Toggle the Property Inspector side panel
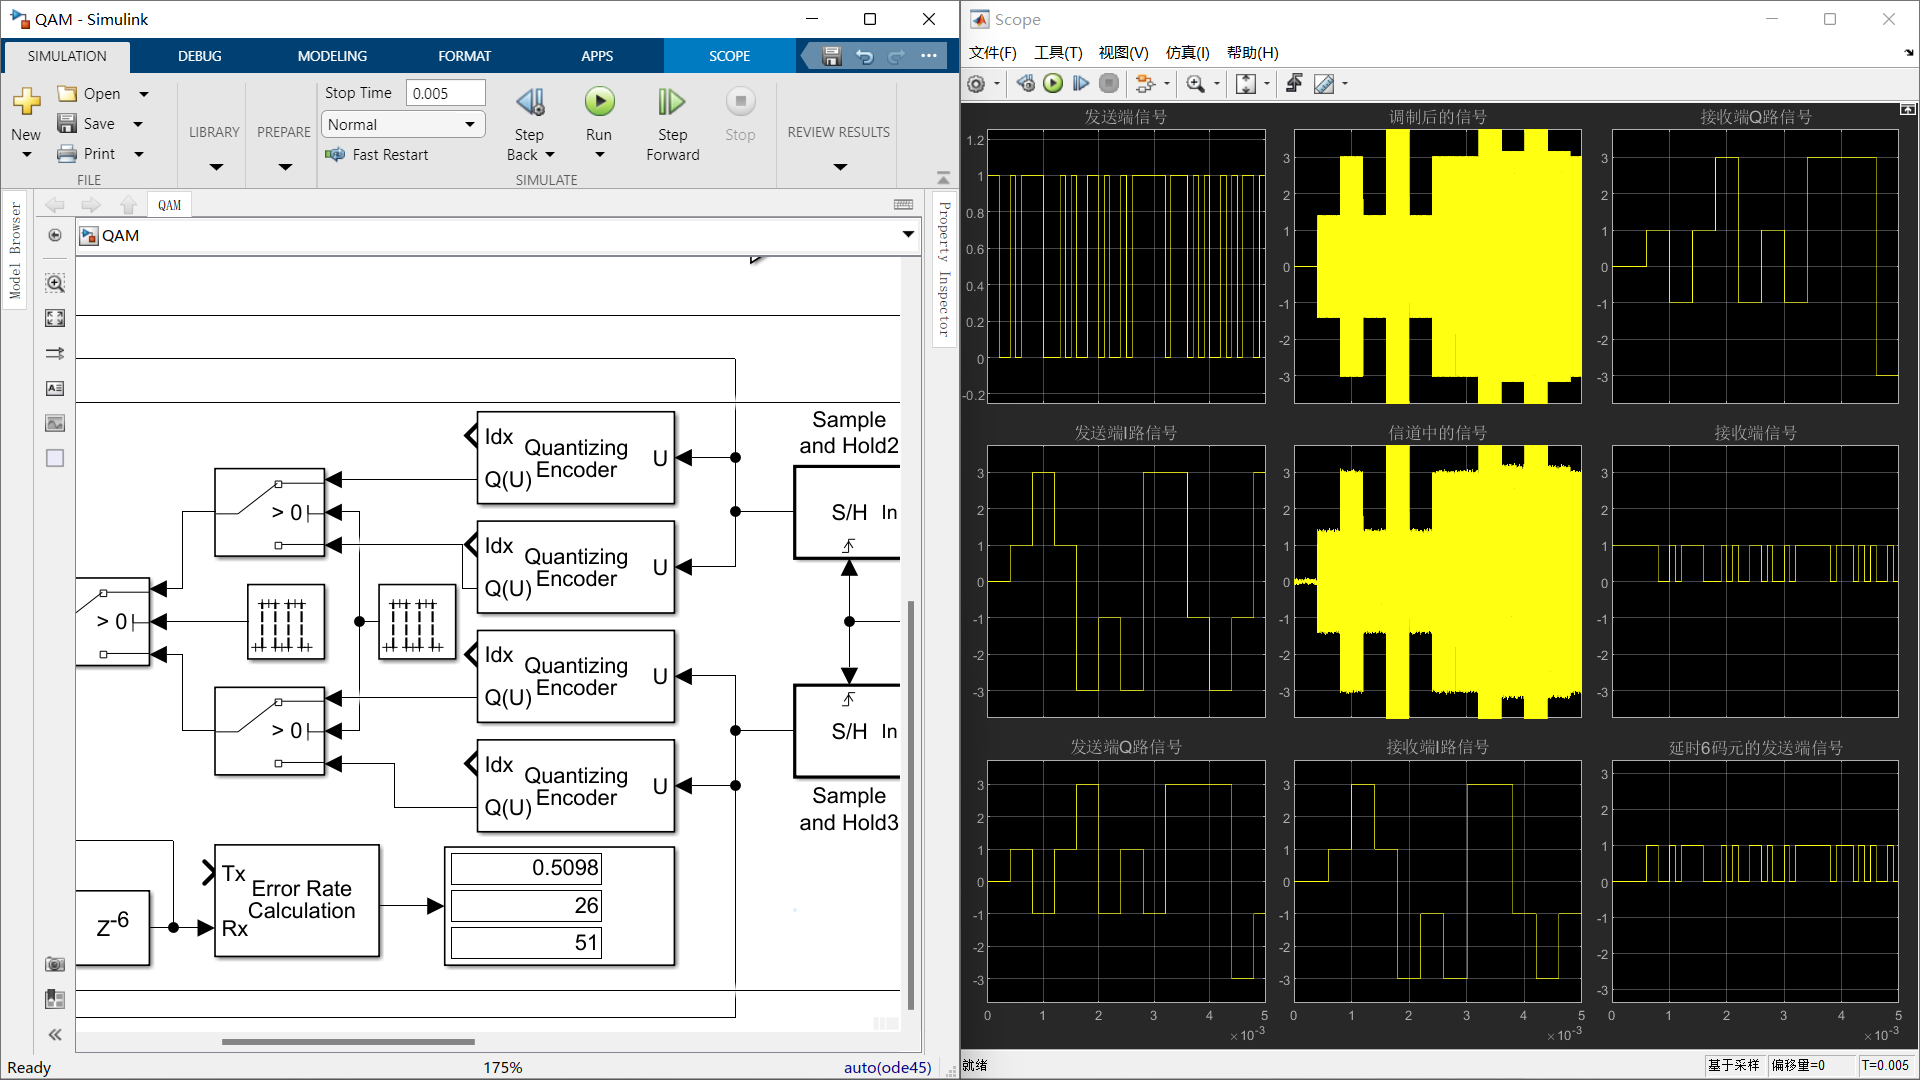 [943, 268]
